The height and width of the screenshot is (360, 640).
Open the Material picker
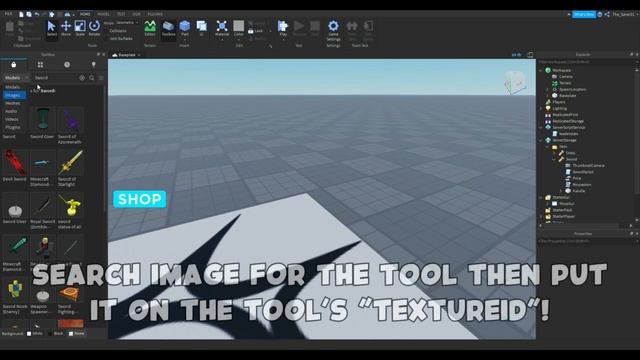pyautogui.click(x=222, y=29)
